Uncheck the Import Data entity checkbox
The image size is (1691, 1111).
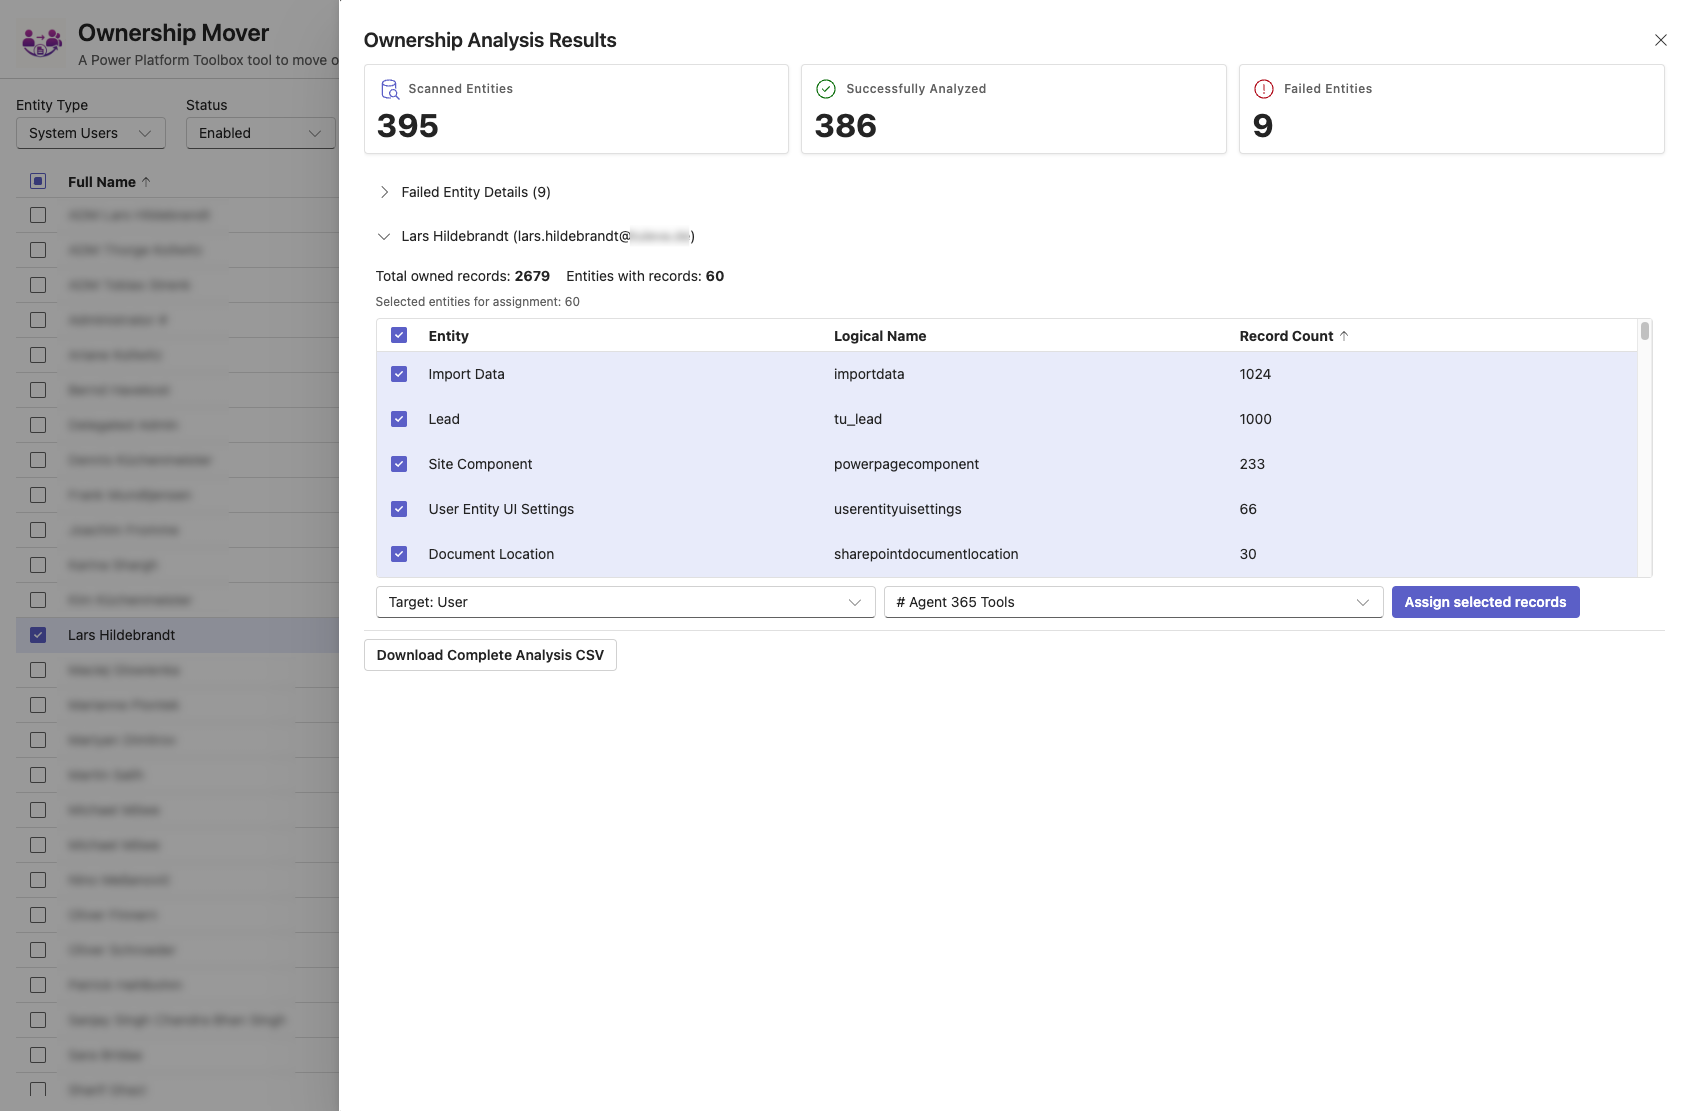[399, 374]
